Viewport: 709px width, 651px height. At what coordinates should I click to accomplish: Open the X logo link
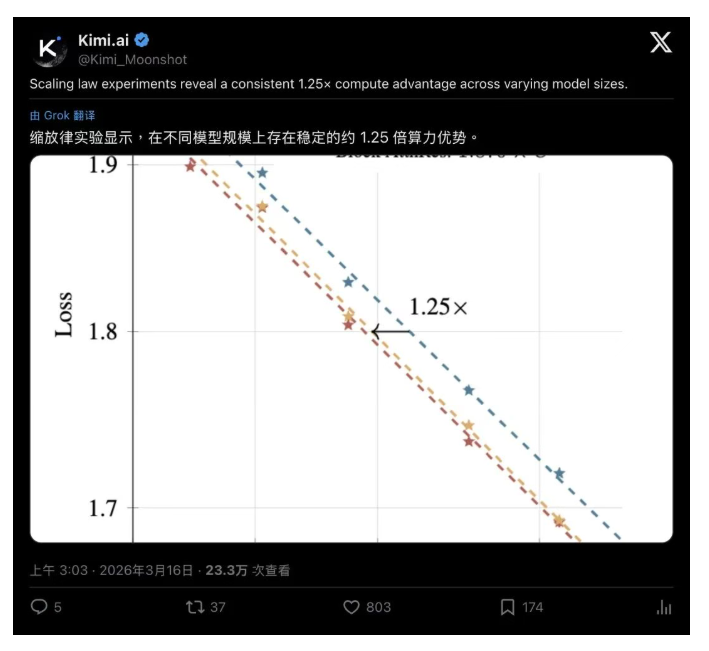pos(661,42)
